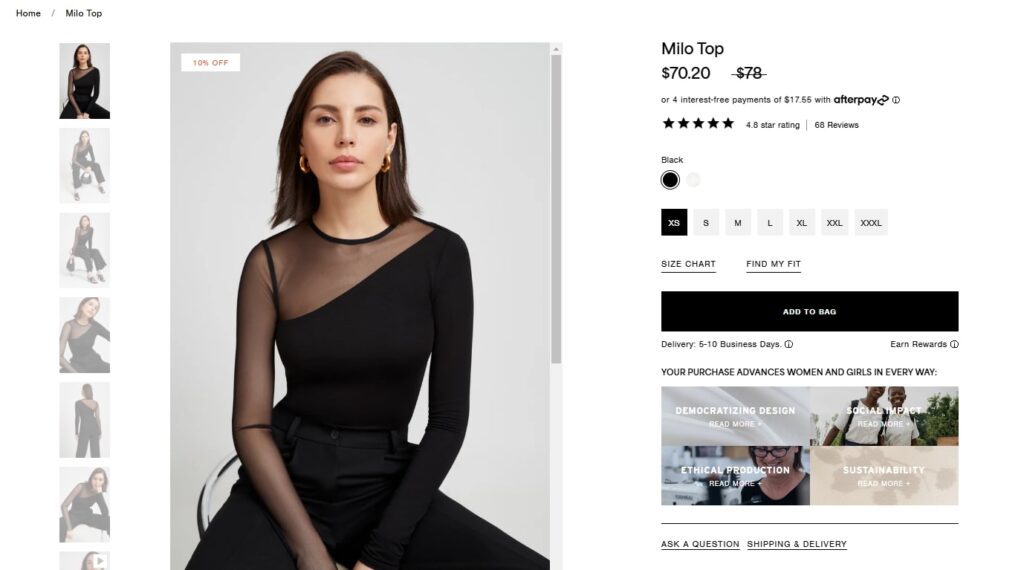This screenshot has height=570, width=1024.
Task: Click the Afterpay info icon
Action: [896, 100]
